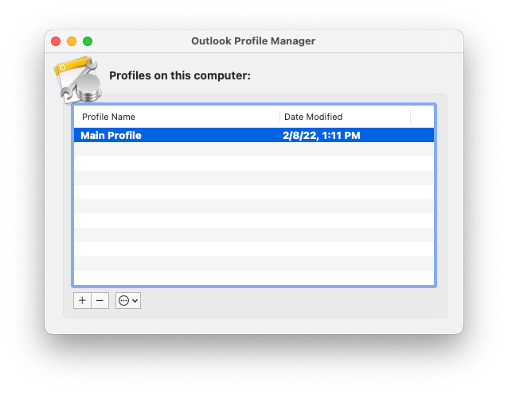Click the Profiles on this computer heading

tap(180, 76)
